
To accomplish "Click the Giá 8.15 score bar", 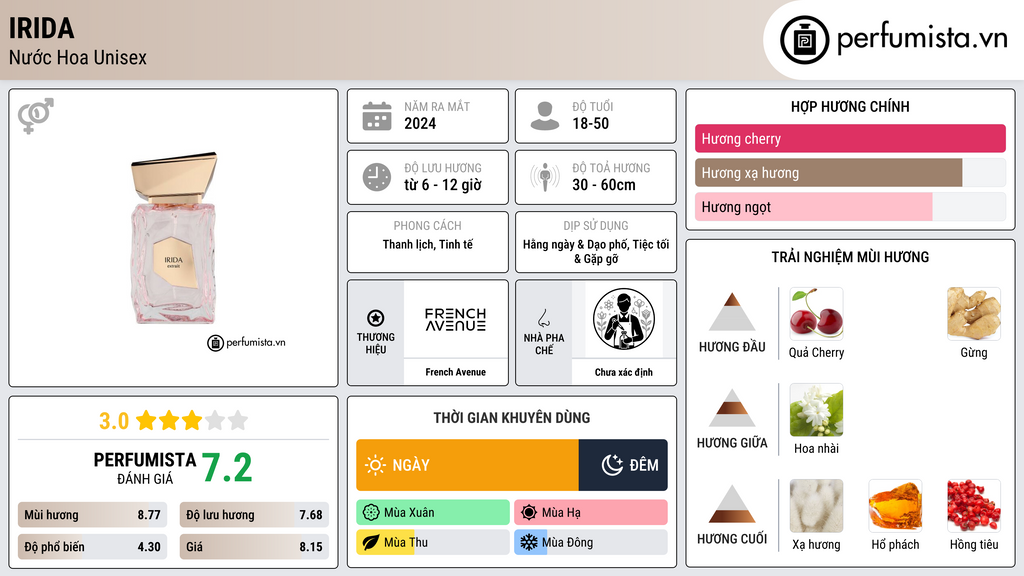I will point(254,547).
